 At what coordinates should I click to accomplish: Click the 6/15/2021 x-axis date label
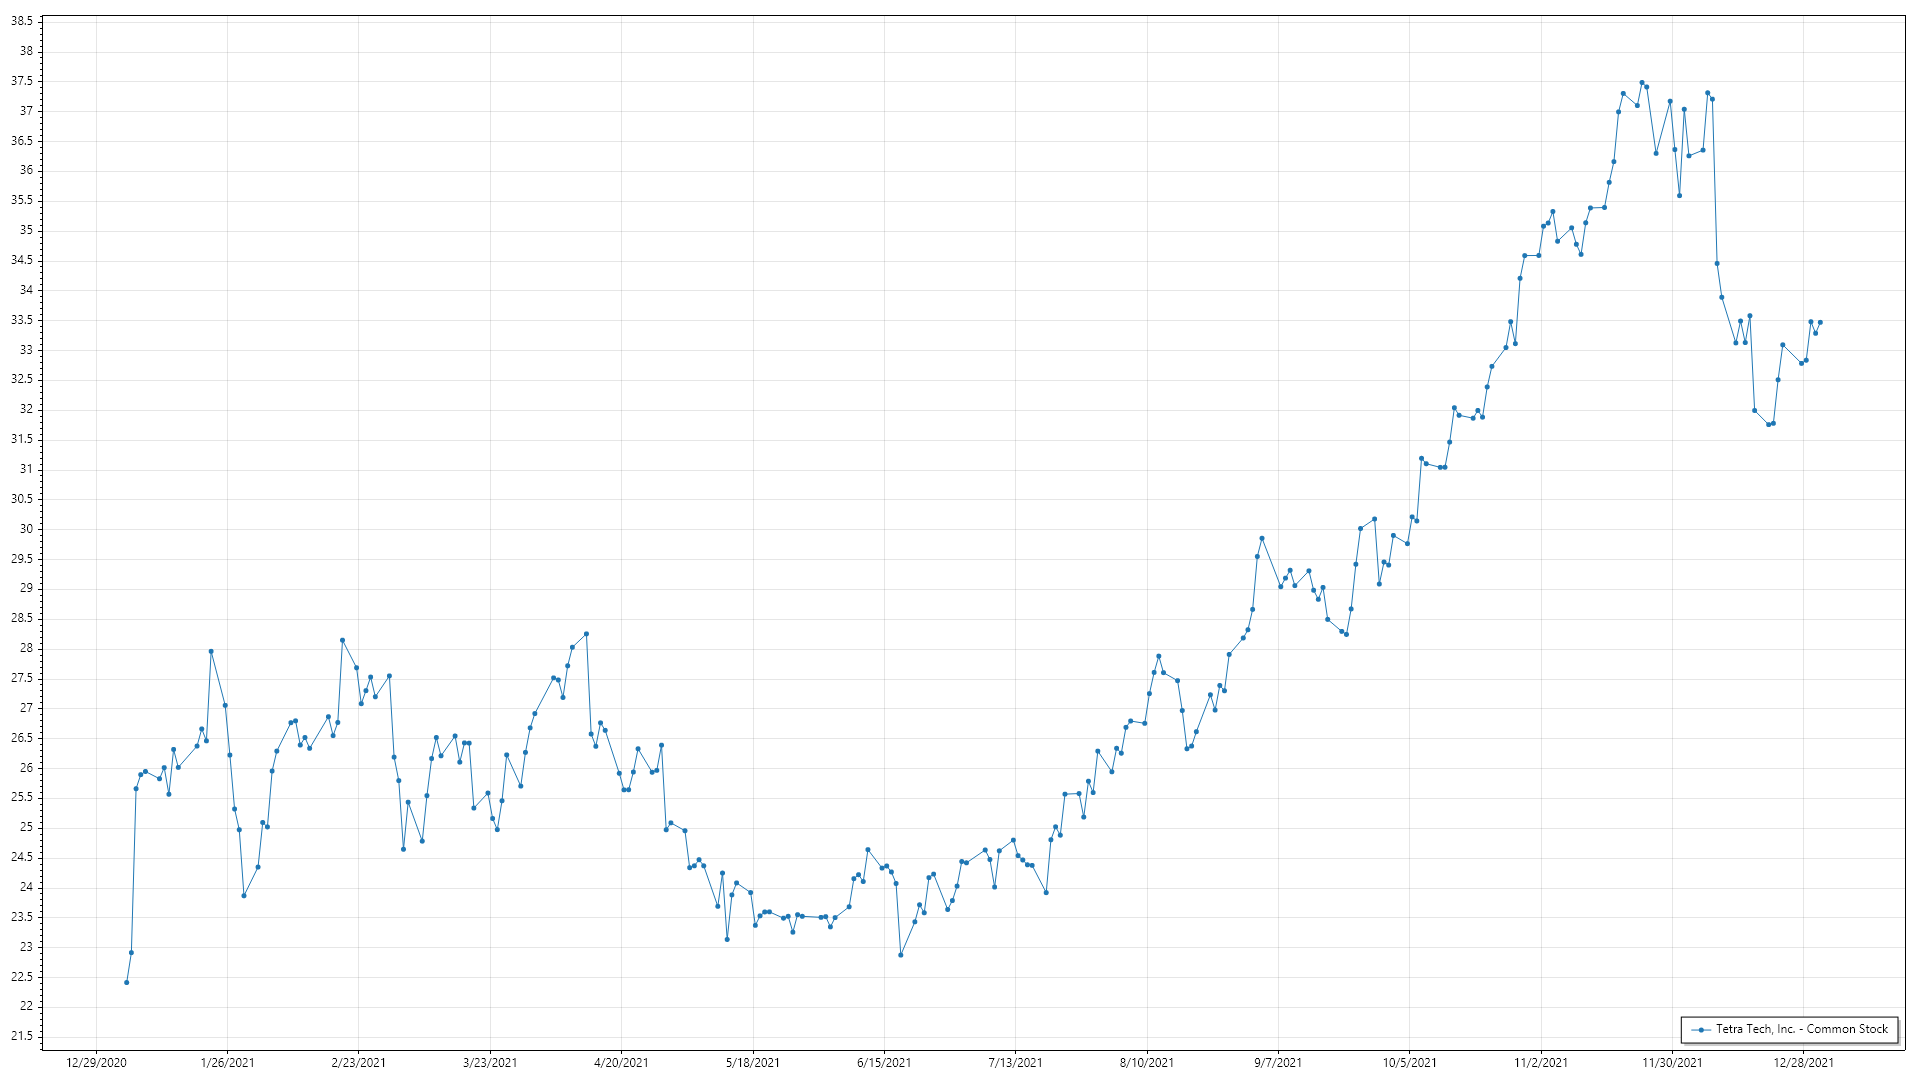[x=884, y=1062]
